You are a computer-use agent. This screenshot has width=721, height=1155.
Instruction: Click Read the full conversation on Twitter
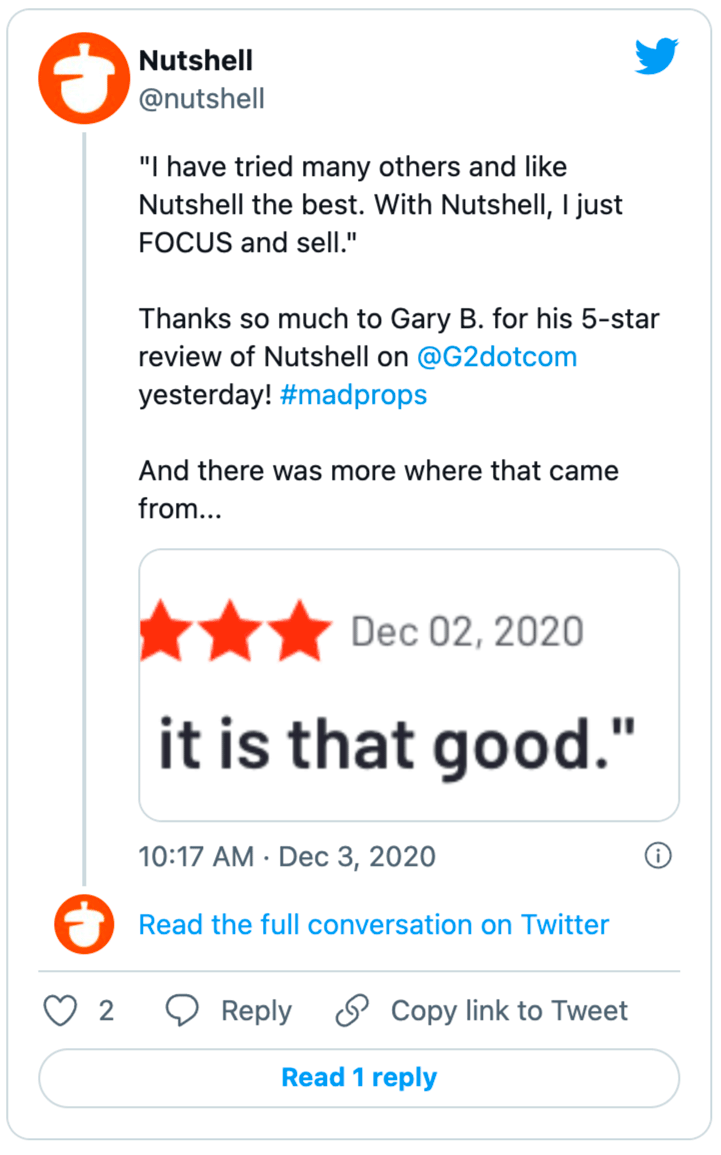click(x=373, y=924)
